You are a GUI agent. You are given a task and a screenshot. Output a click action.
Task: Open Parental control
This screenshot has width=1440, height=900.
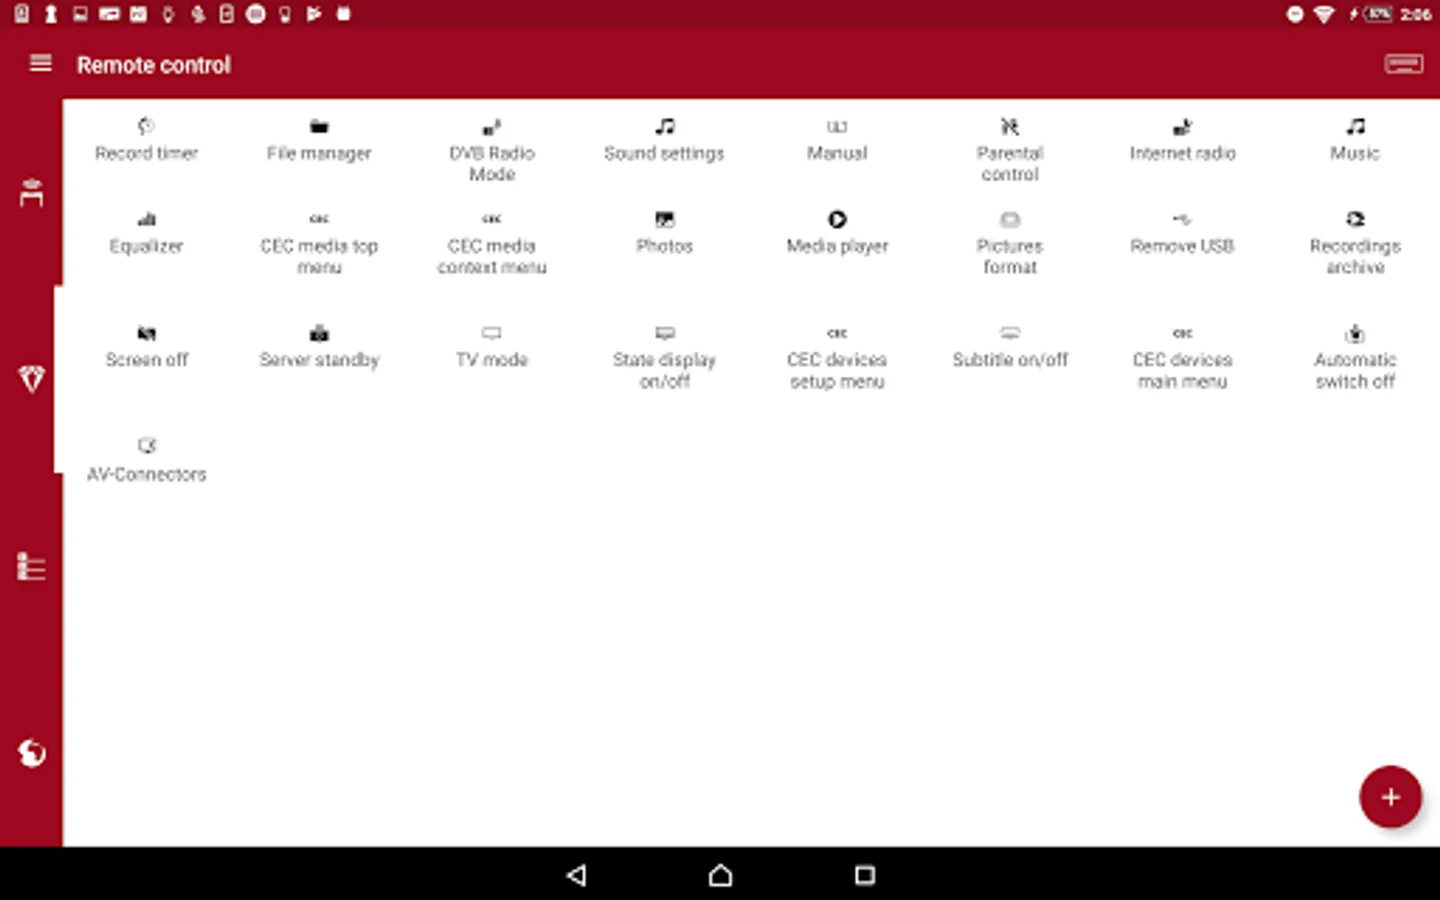[x=1010, y=150]
